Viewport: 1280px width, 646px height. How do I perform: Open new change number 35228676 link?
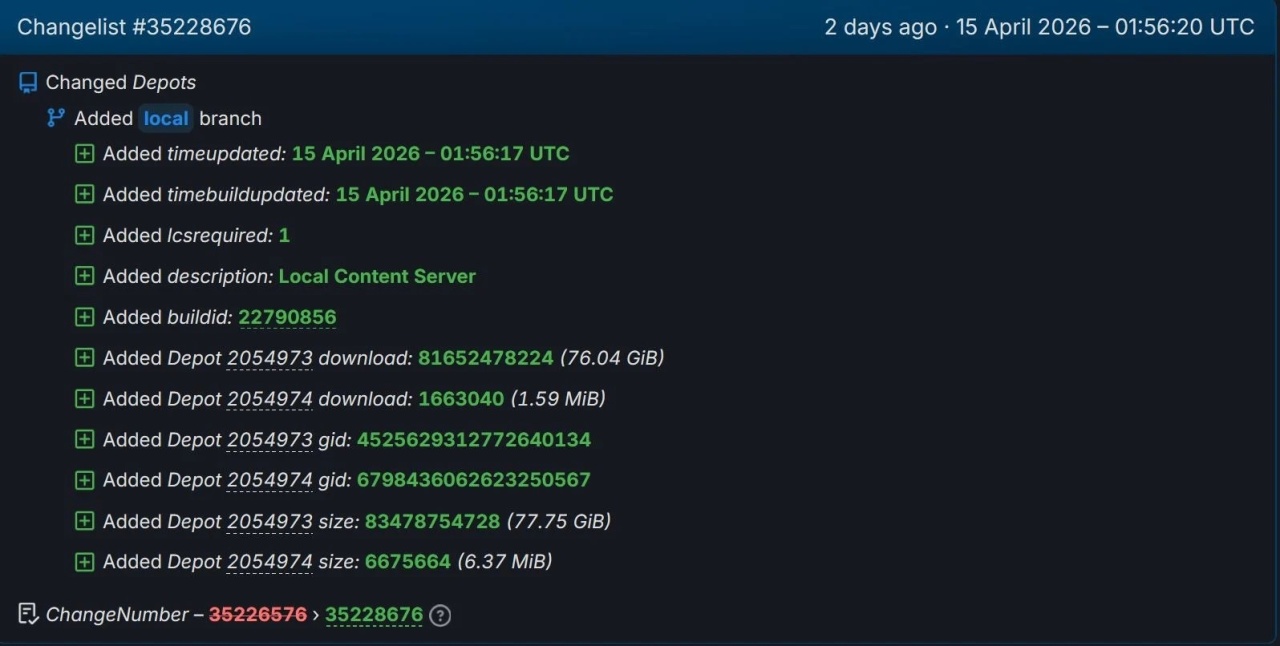pyautogui.click(x=374, y=614)
